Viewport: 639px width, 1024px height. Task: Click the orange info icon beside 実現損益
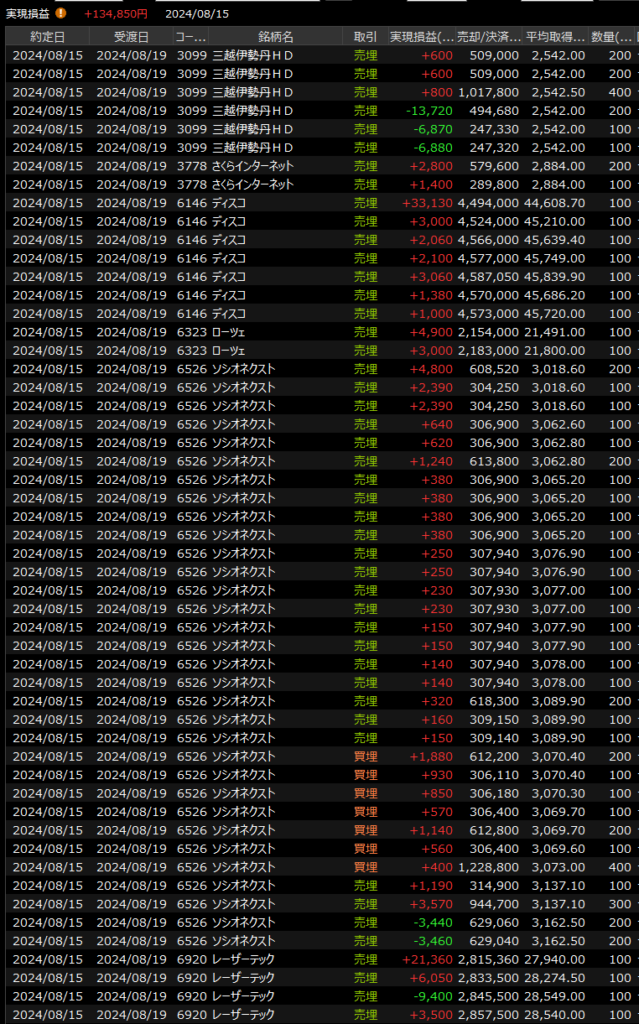[61, 13]
